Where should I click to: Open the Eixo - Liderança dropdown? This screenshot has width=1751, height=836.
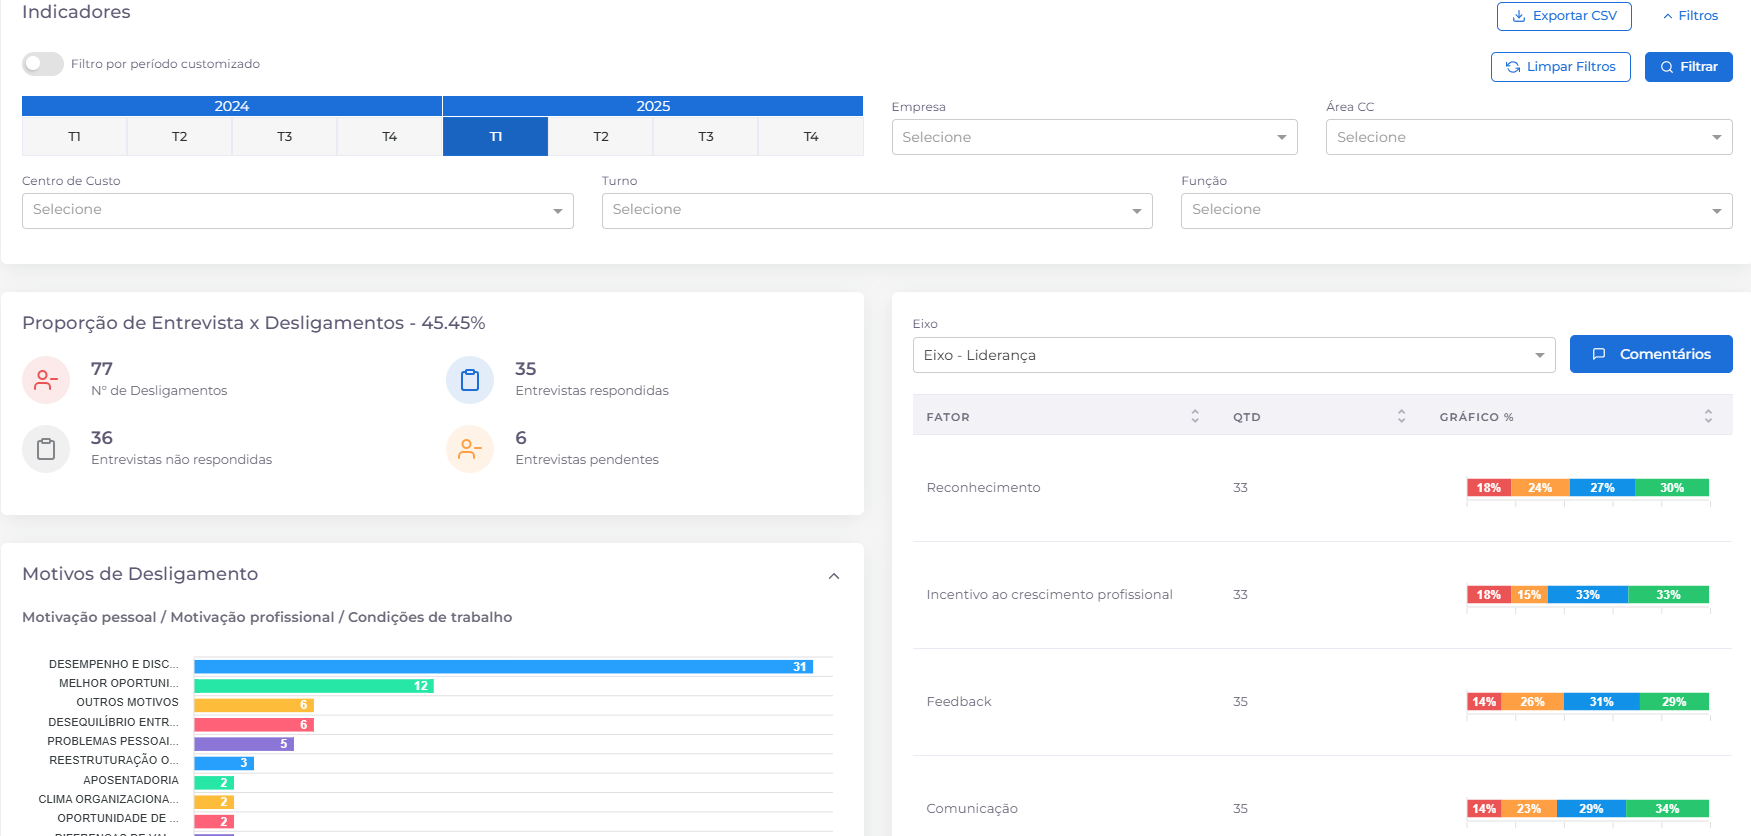point(1233,355)
